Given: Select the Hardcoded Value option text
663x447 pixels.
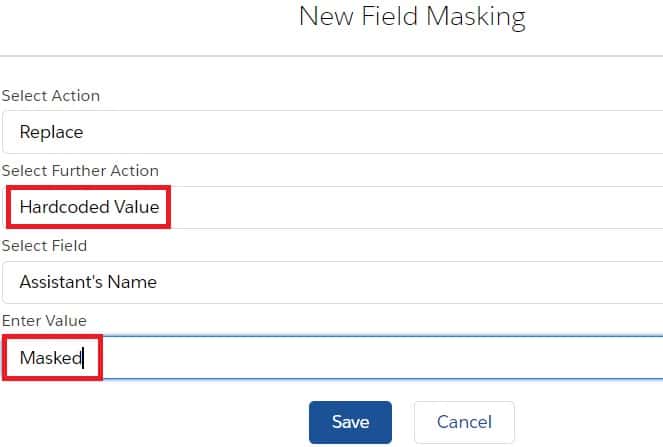Looking at the screenshot, I should tap(89, 207).
